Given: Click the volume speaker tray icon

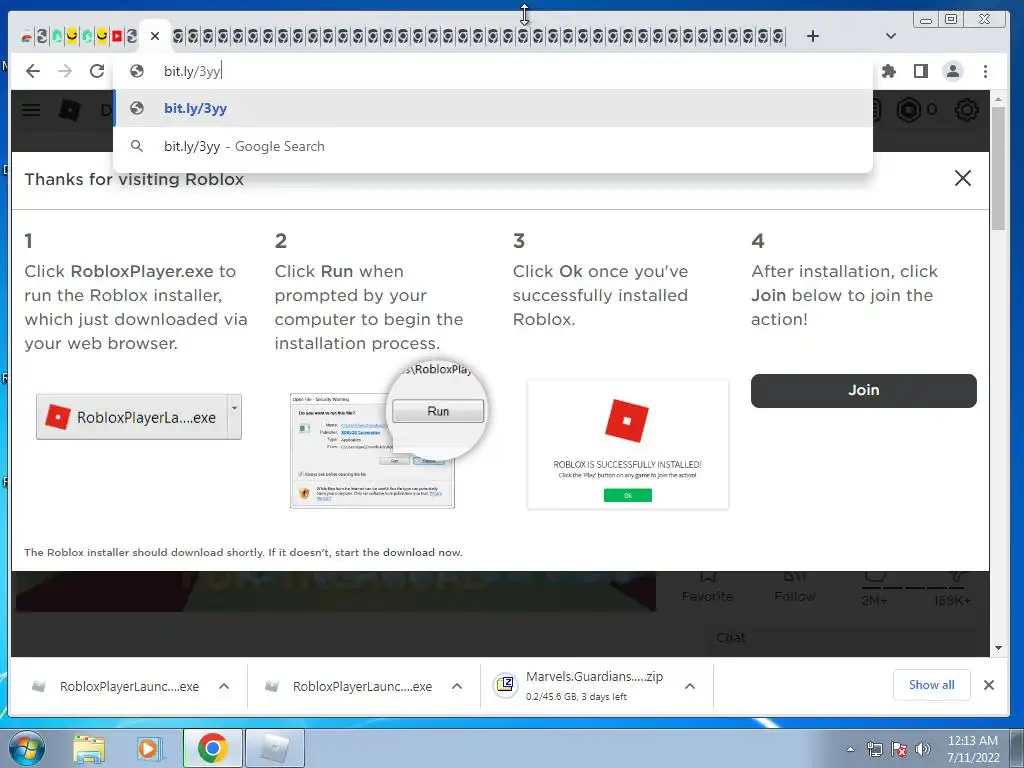Looking at the screenshot, I should pos(922,750).
